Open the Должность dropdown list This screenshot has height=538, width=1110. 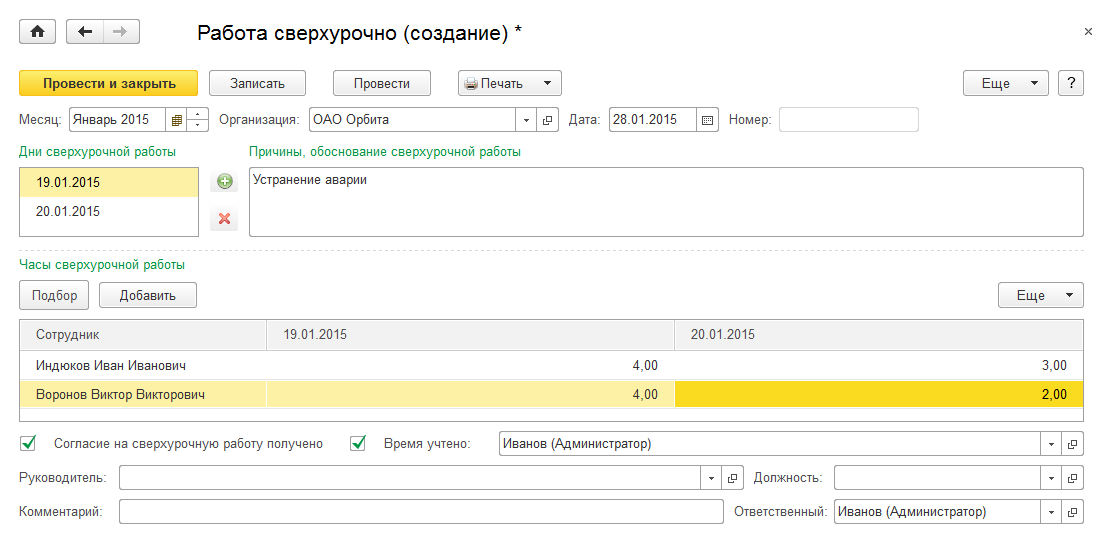tap(1051, 478)
